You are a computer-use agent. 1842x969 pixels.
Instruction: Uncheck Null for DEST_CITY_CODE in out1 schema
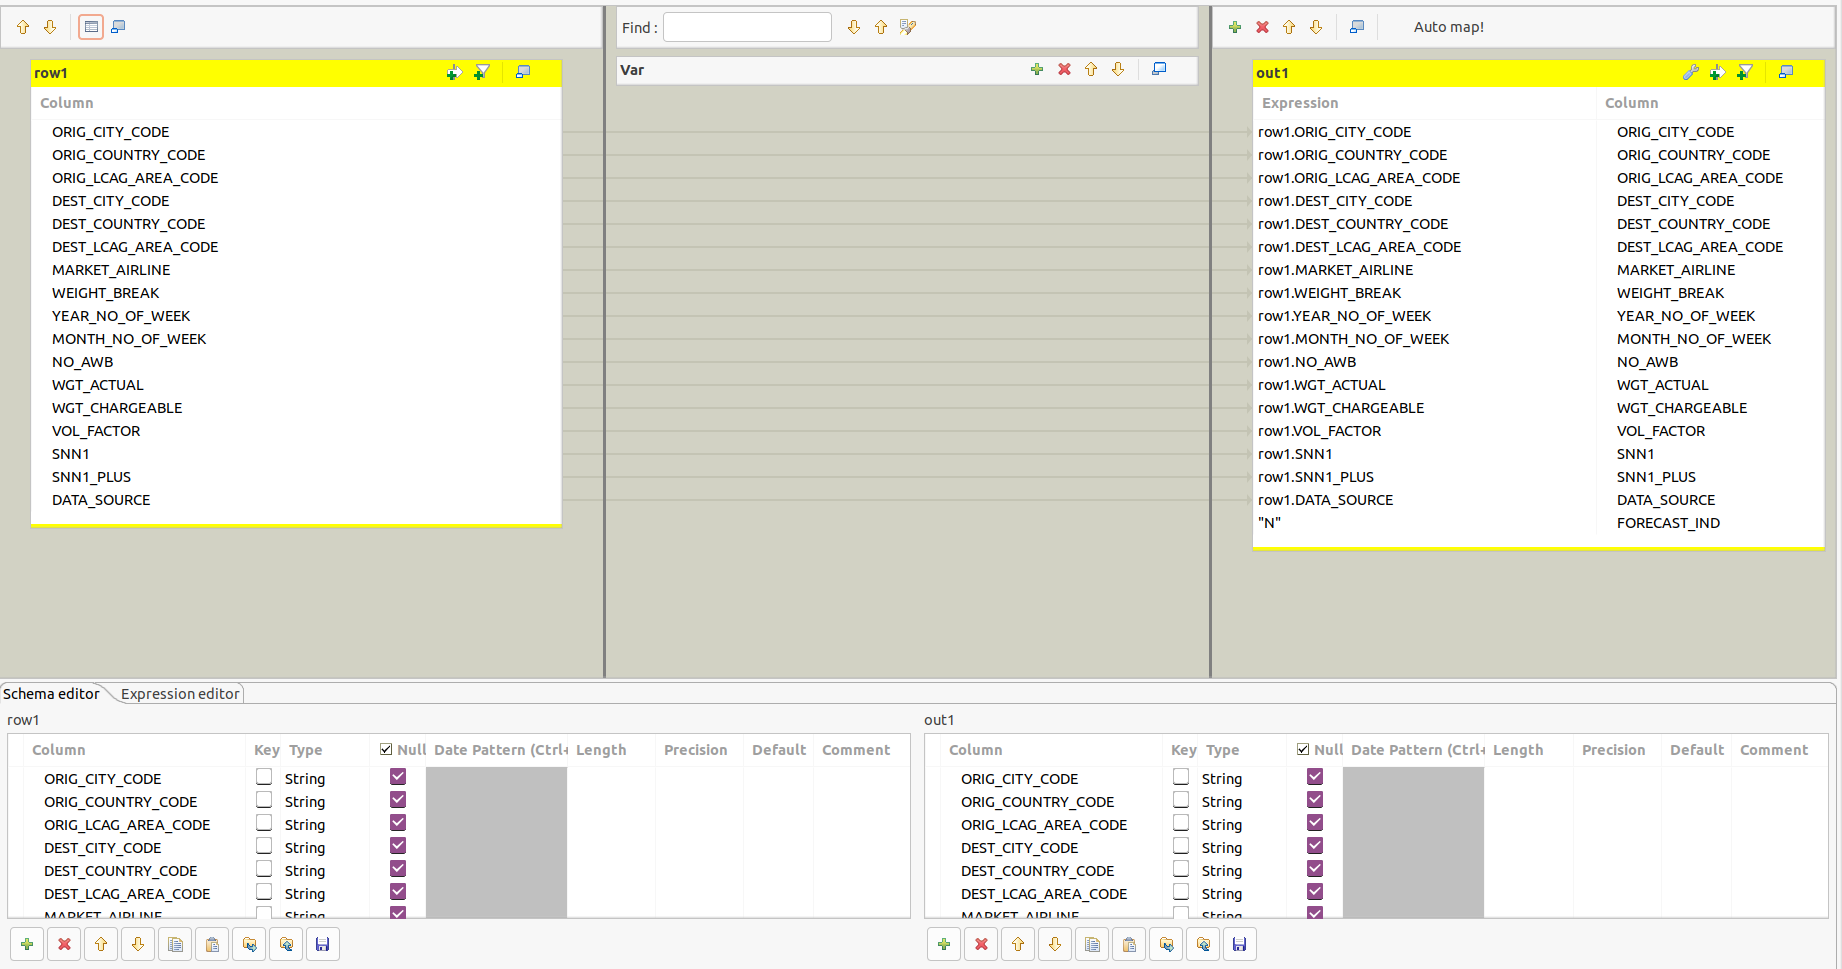coord(1315,846)
